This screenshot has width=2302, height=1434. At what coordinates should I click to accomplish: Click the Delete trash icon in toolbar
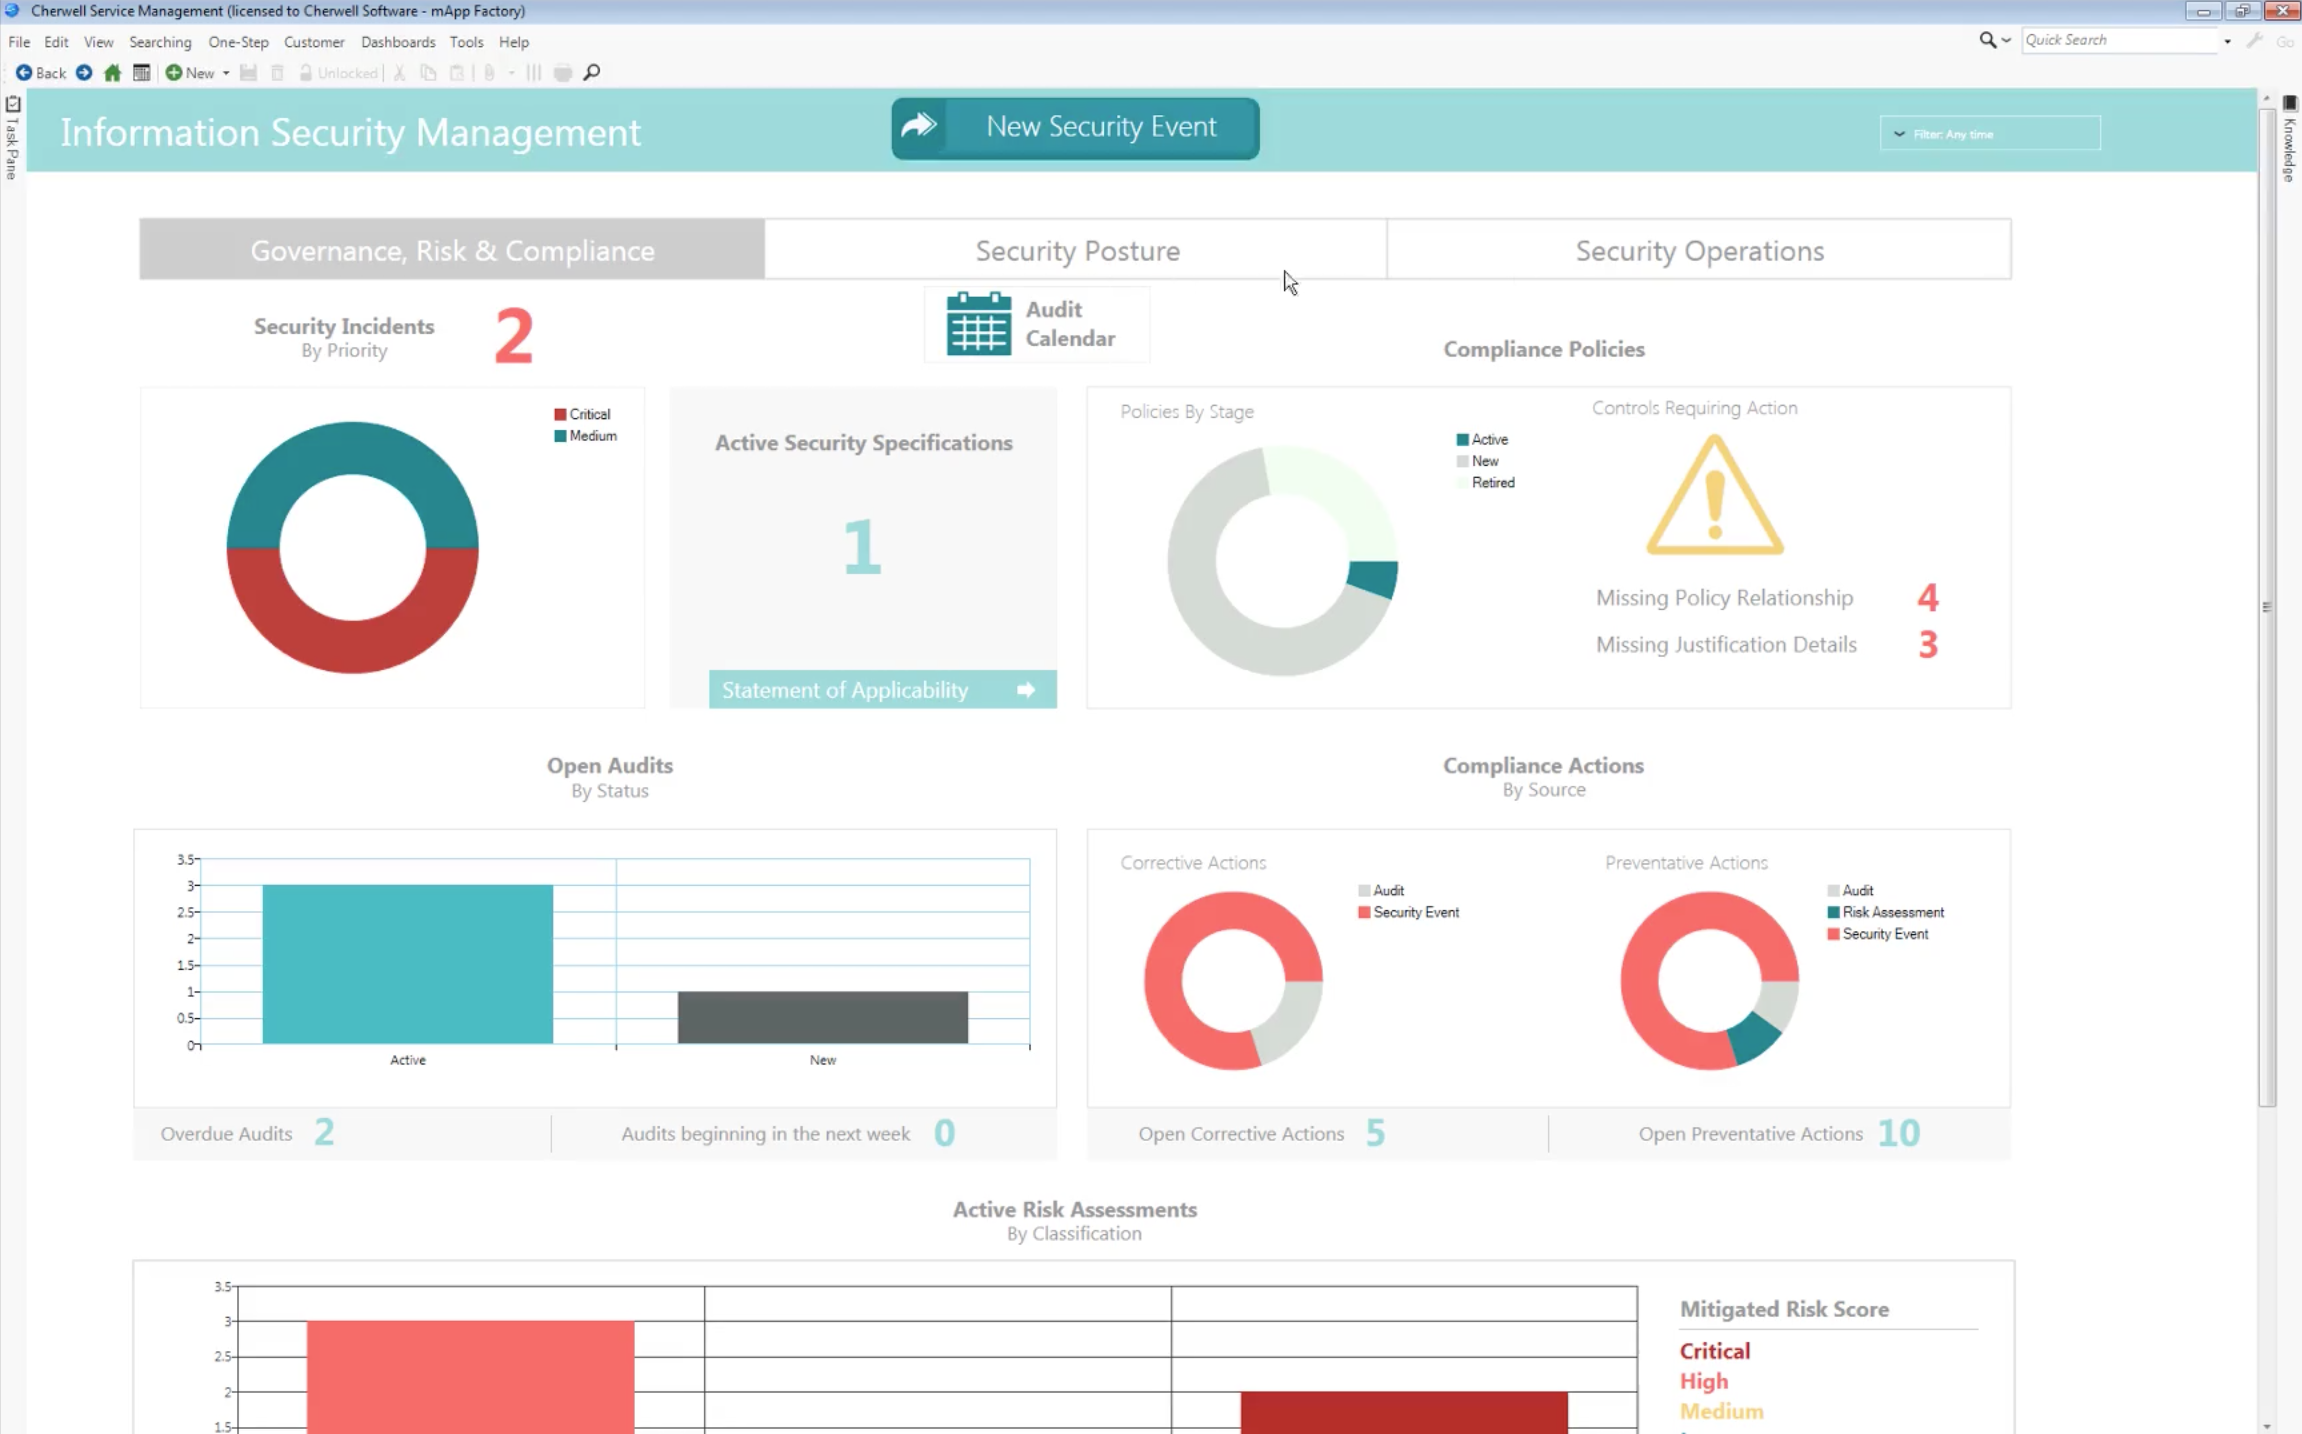pos(278,73)
